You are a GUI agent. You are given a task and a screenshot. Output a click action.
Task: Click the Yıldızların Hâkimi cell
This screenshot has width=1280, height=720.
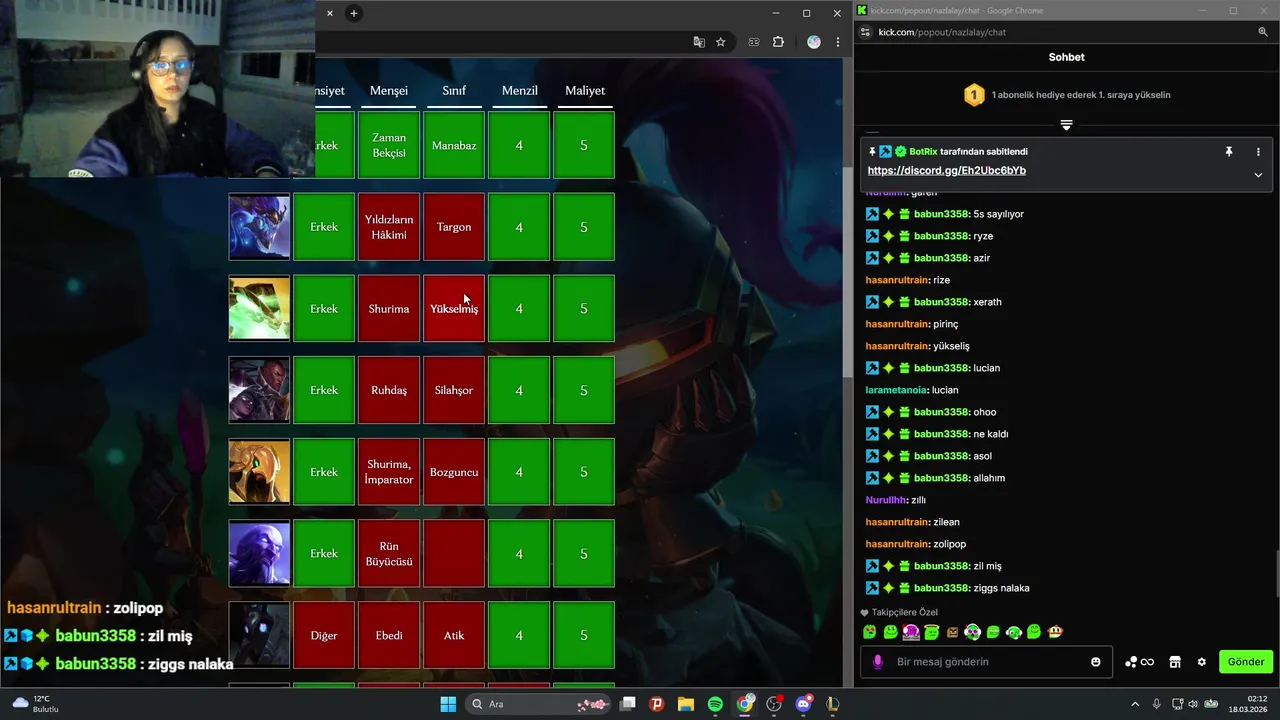(x=389, y=227)
